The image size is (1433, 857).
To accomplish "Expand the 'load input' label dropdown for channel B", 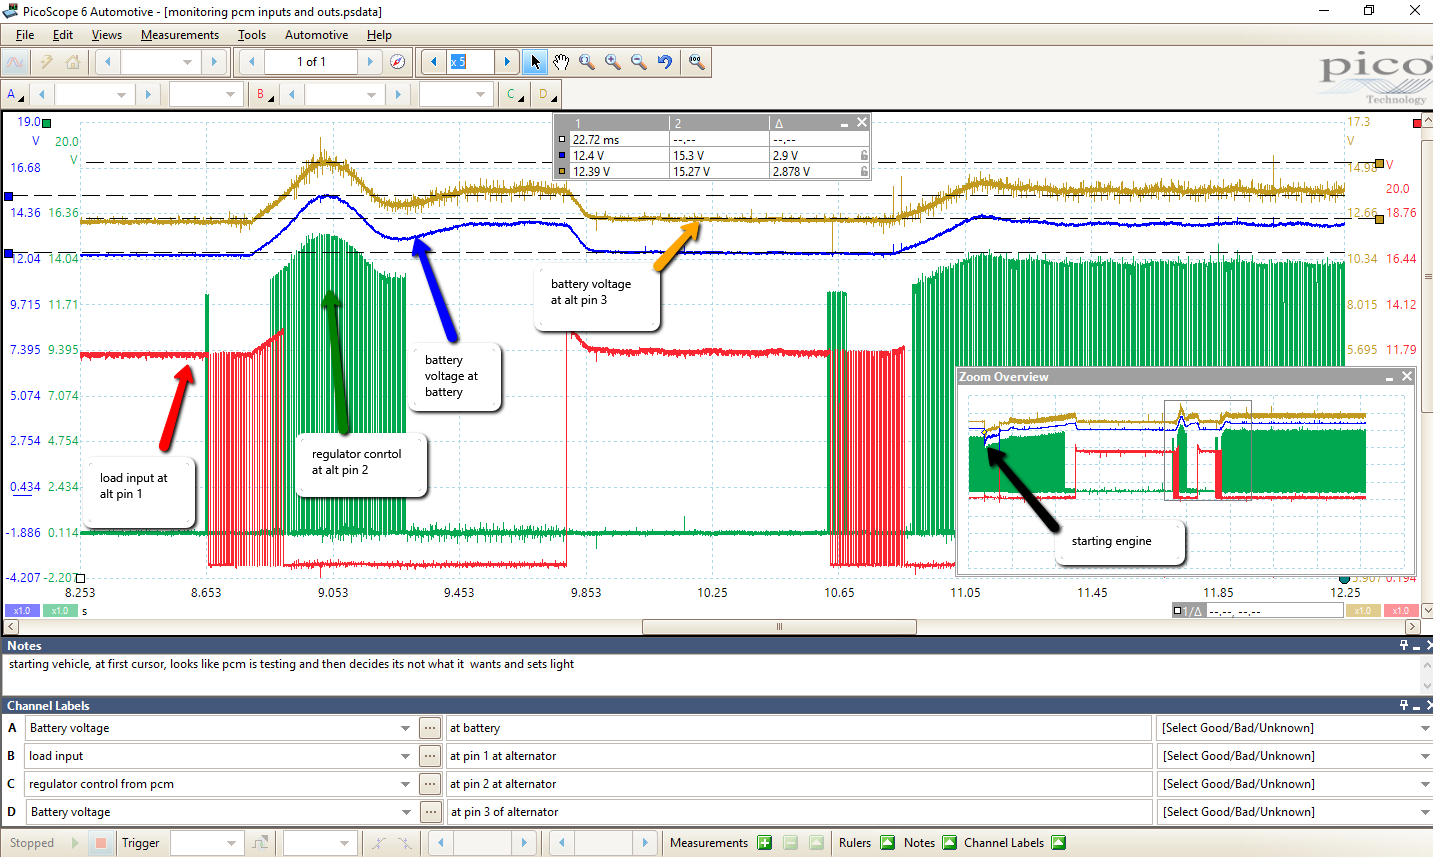I will 405,756.
